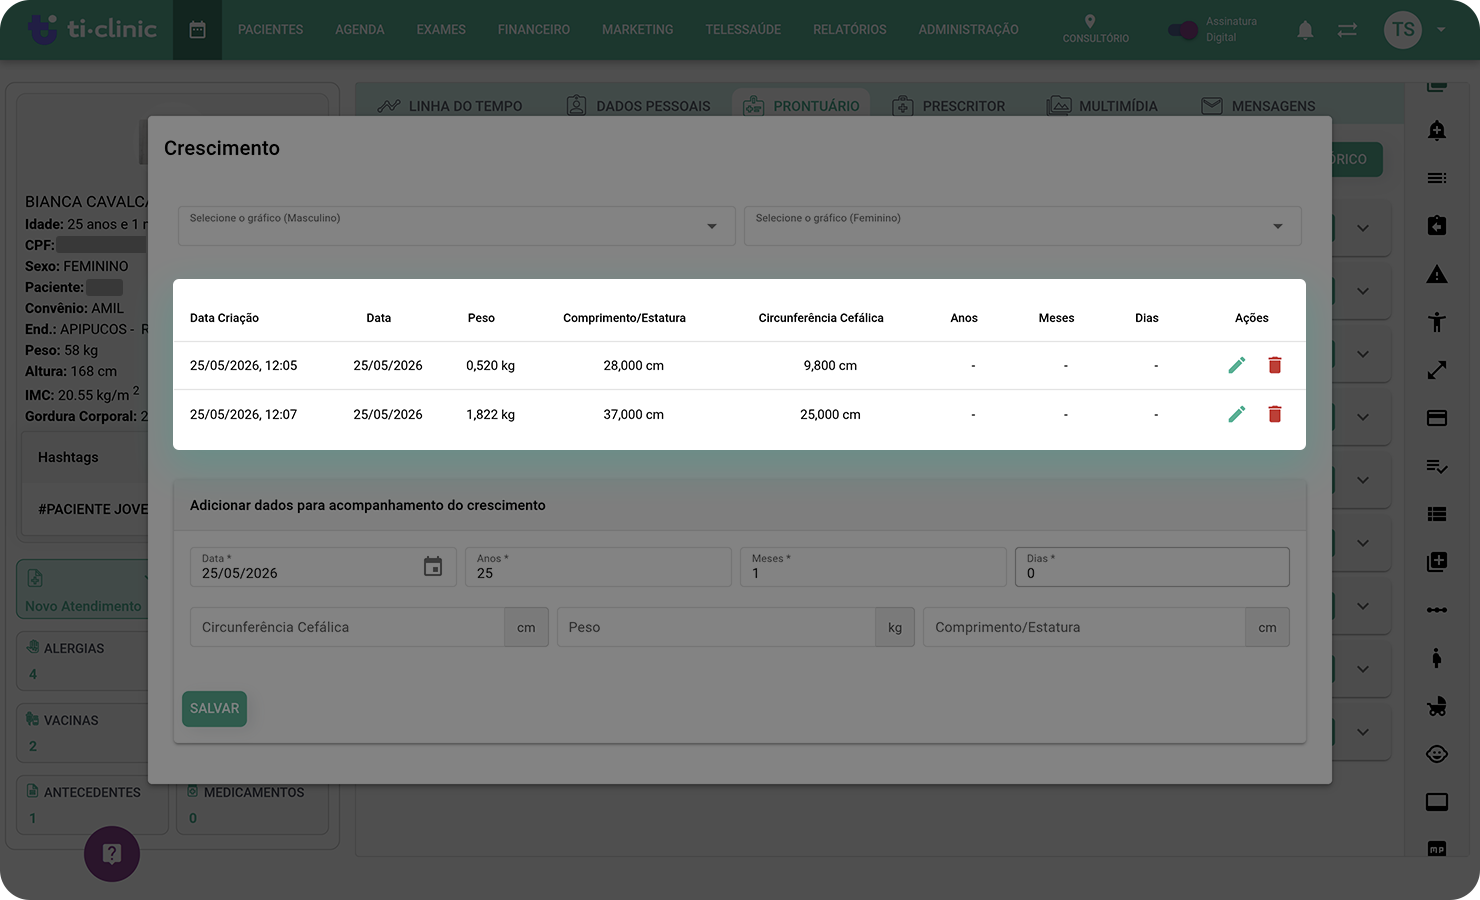Delete the growth entry created at 12:07
The height and width of the screenshot is (900, 1480).
1275,414
